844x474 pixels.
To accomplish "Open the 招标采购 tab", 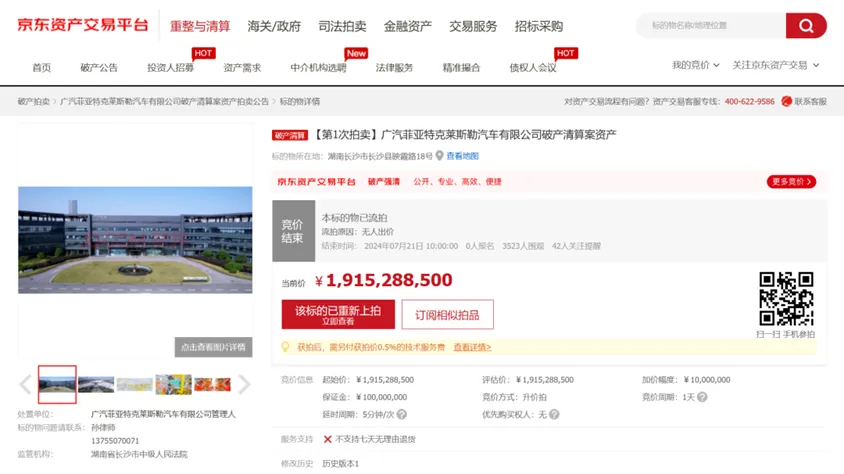I will coord(538,26).
